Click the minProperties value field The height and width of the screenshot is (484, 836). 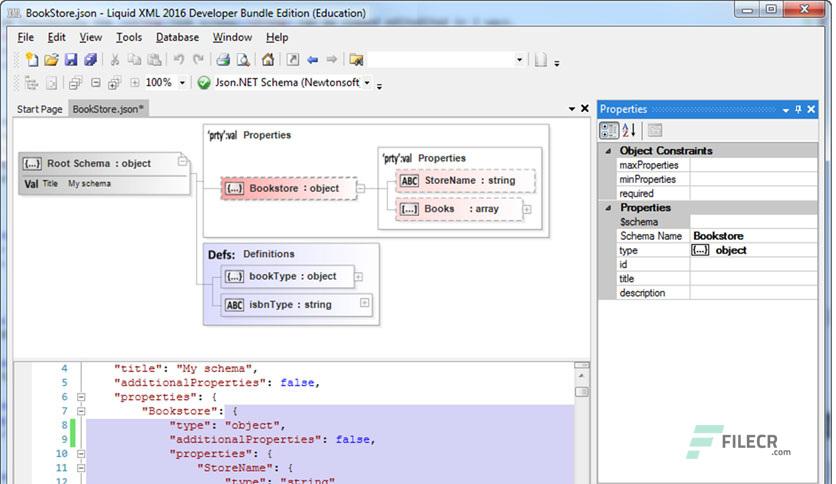(x=753, y=179)
